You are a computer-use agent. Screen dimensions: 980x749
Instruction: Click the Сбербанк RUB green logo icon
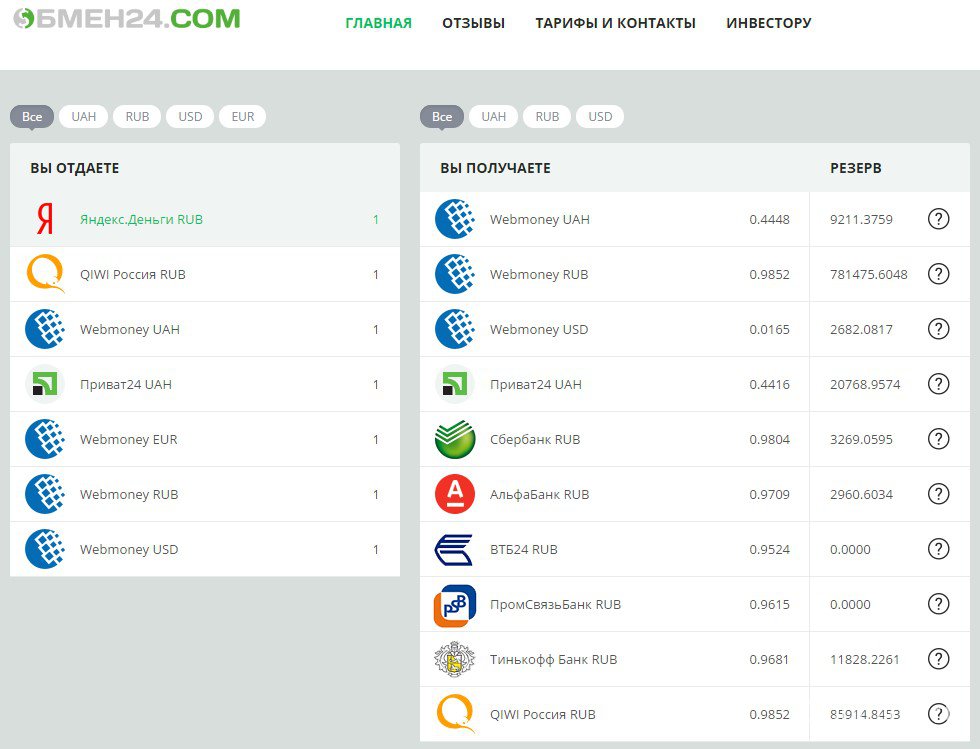(x=455, y=439)
